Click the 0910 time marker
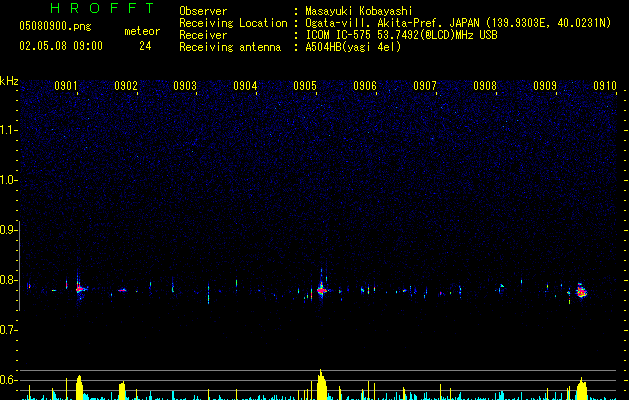Image resolution: width=629 pixels, height=400 pixels. (x=605, y=86)
